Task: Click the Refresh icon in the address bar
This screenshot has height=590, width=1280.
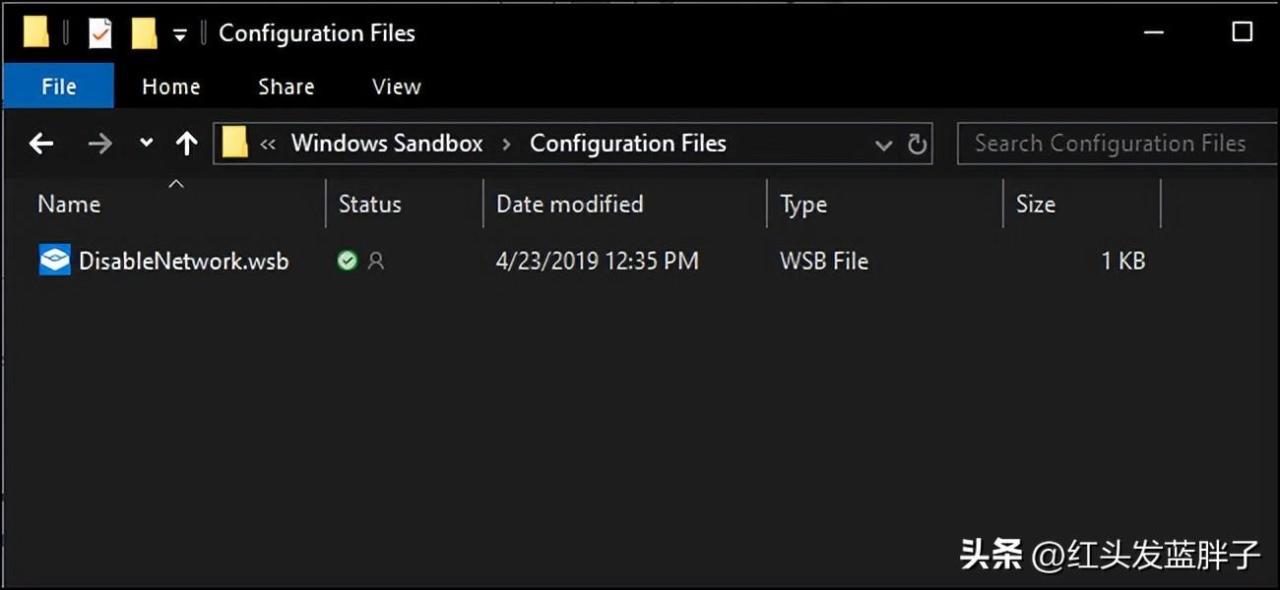Action: (x=917, y=143)
